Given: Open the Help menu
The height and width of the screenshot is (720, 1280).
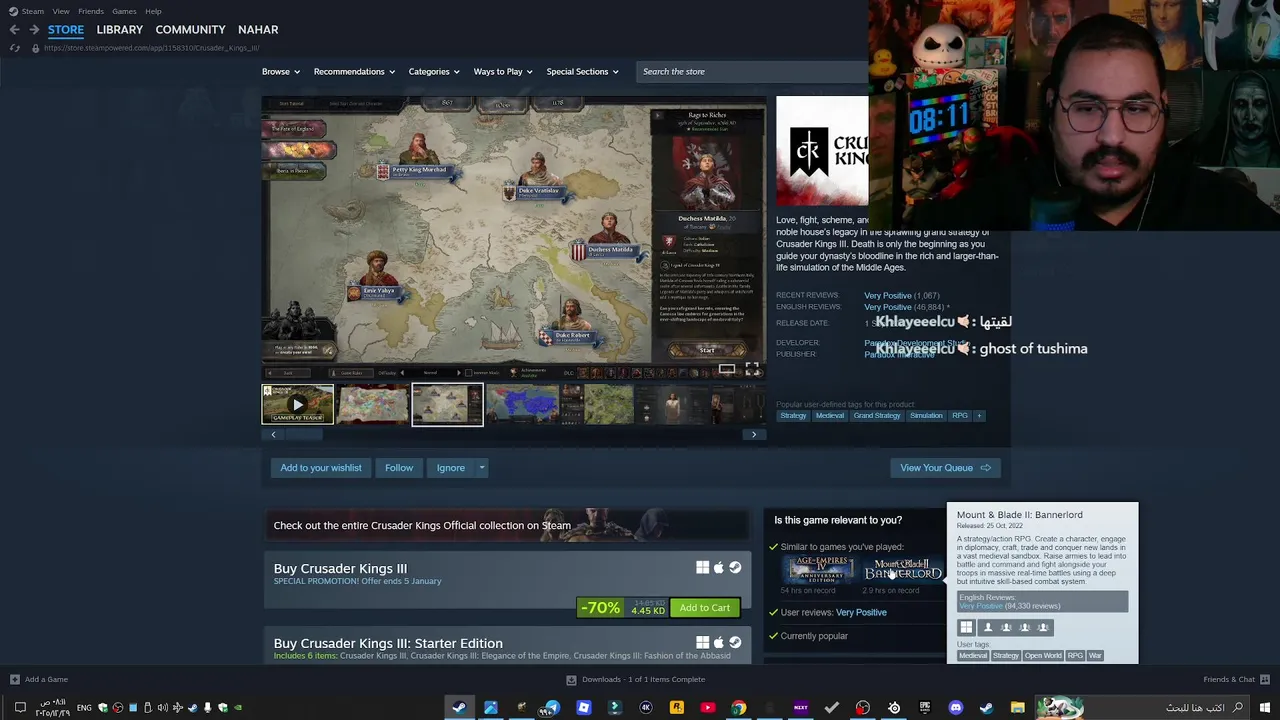Looking at the screenshot, I should coord(153,11).
